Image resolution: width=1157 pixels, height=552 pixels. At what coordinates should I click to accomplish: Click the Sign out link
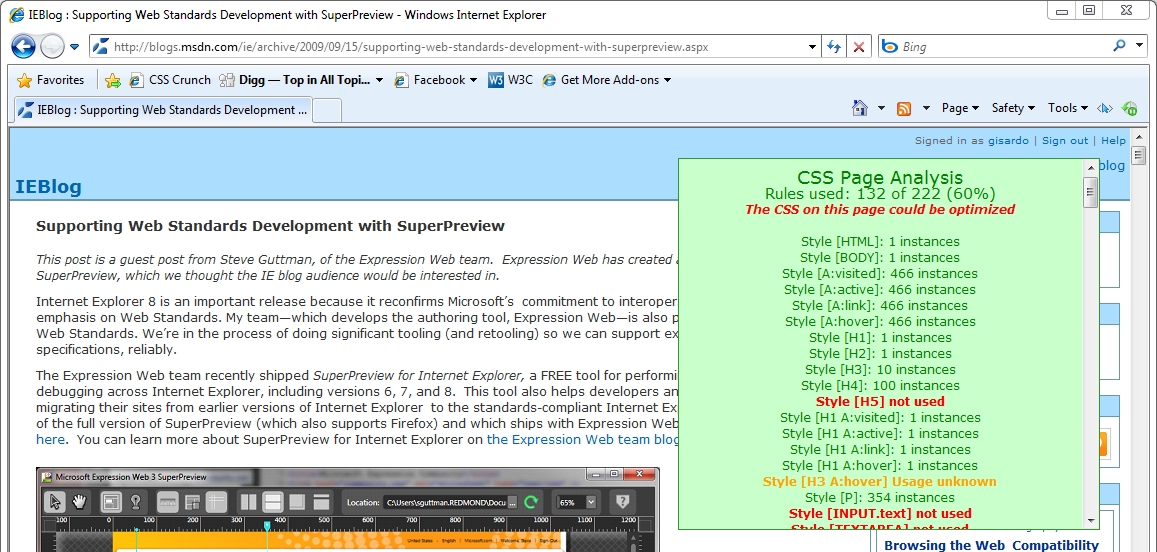1065,140
